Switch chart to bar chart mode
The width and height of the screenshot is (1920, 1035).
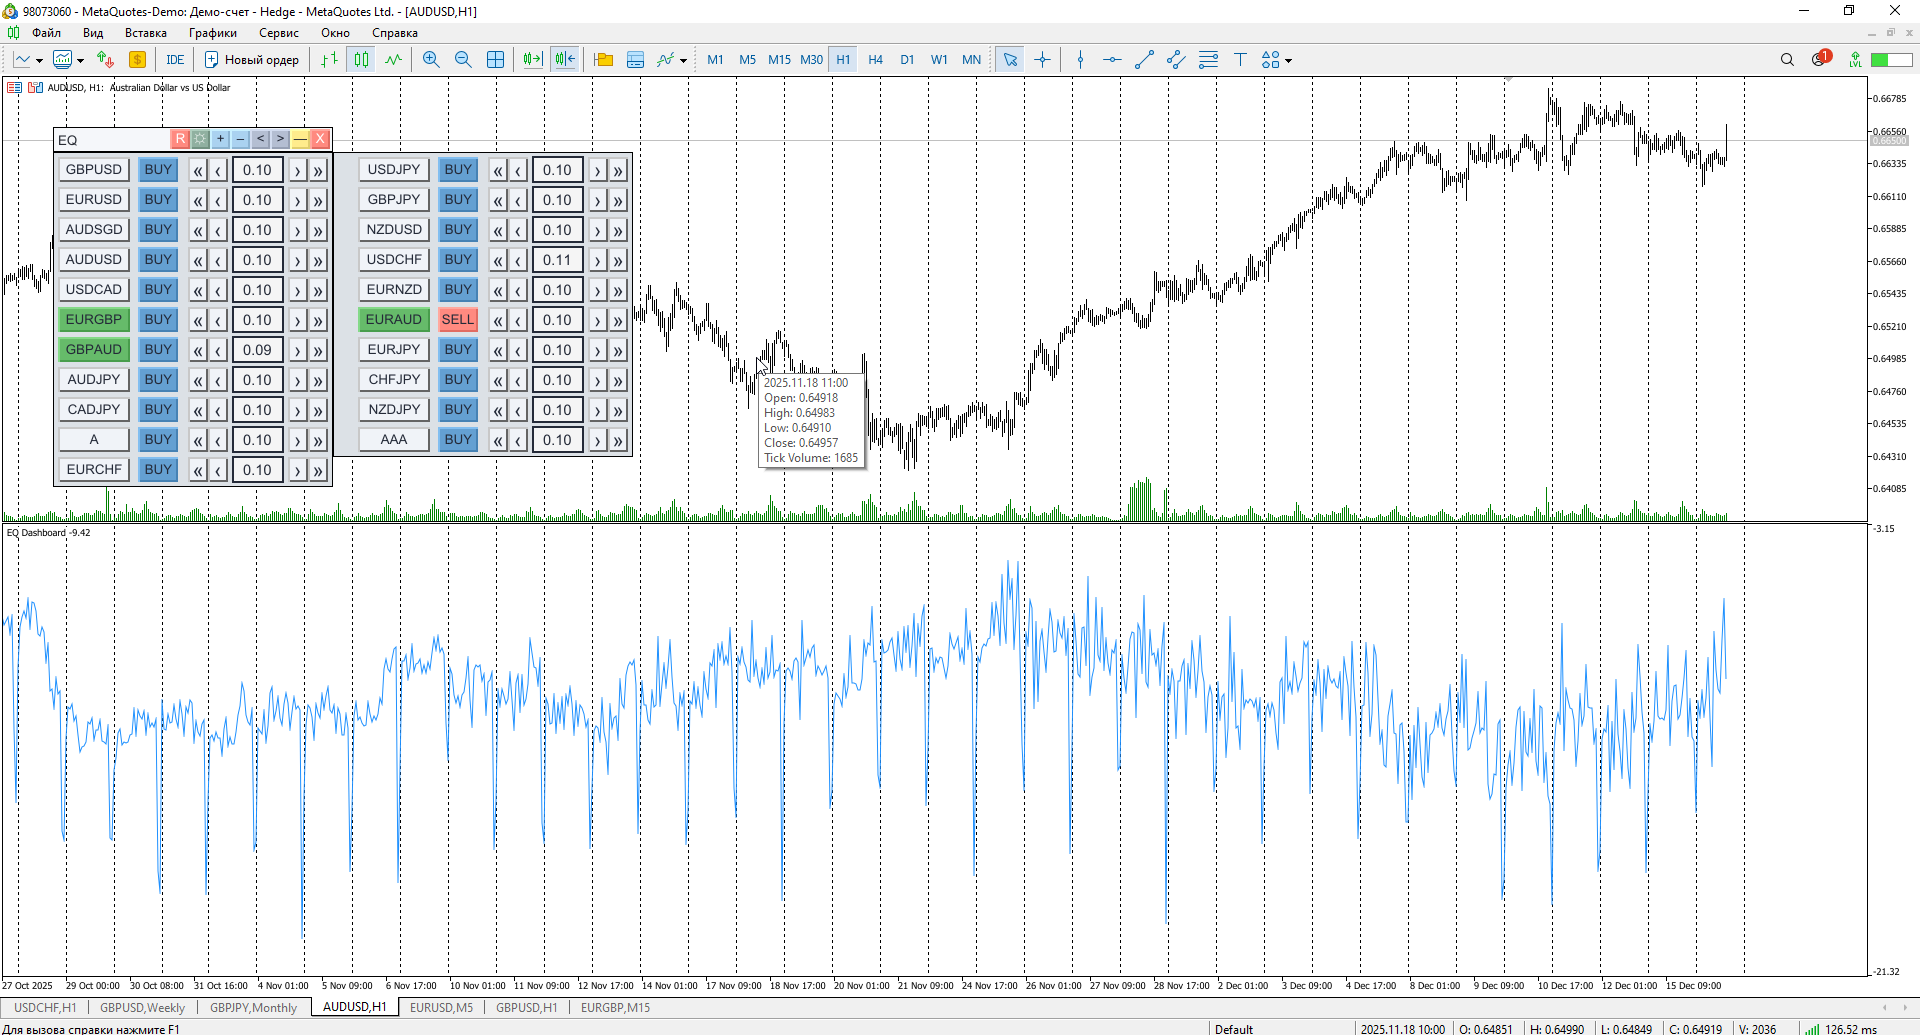pyautogui.click(x=330, y=60)
